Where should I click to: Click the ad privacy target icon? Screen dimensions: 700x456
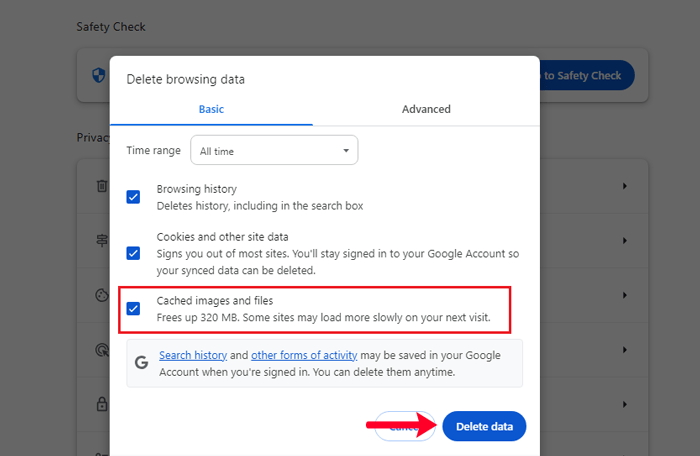tap(101, 351)
